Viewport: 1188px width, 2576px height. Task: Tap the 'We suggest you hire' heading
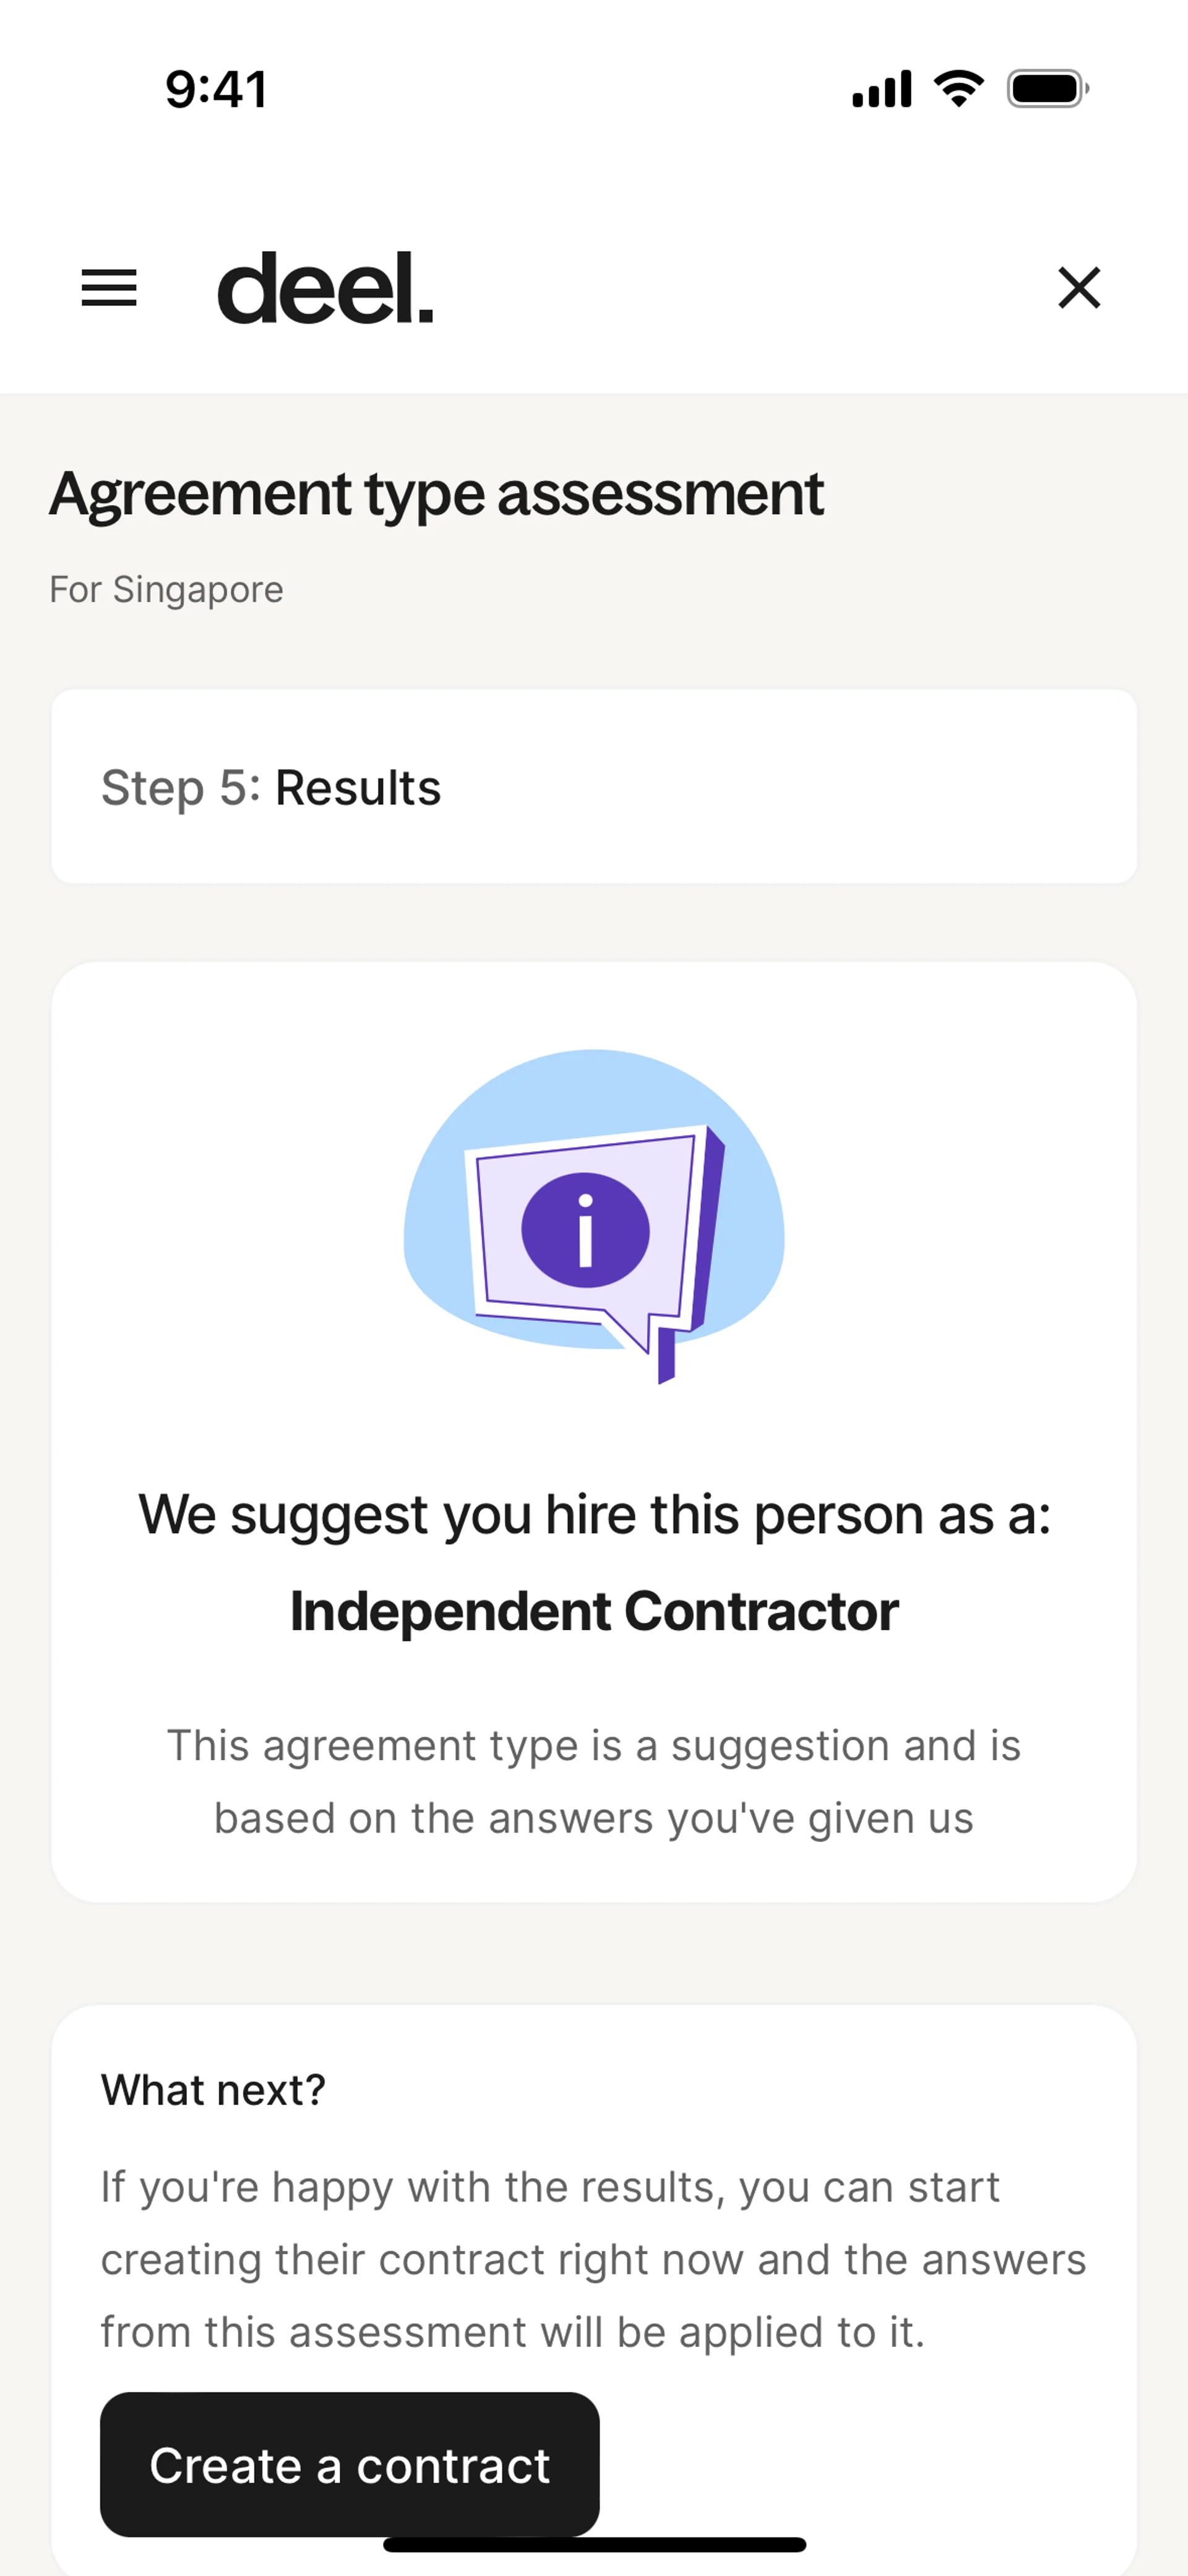[x=594, y=1515]
